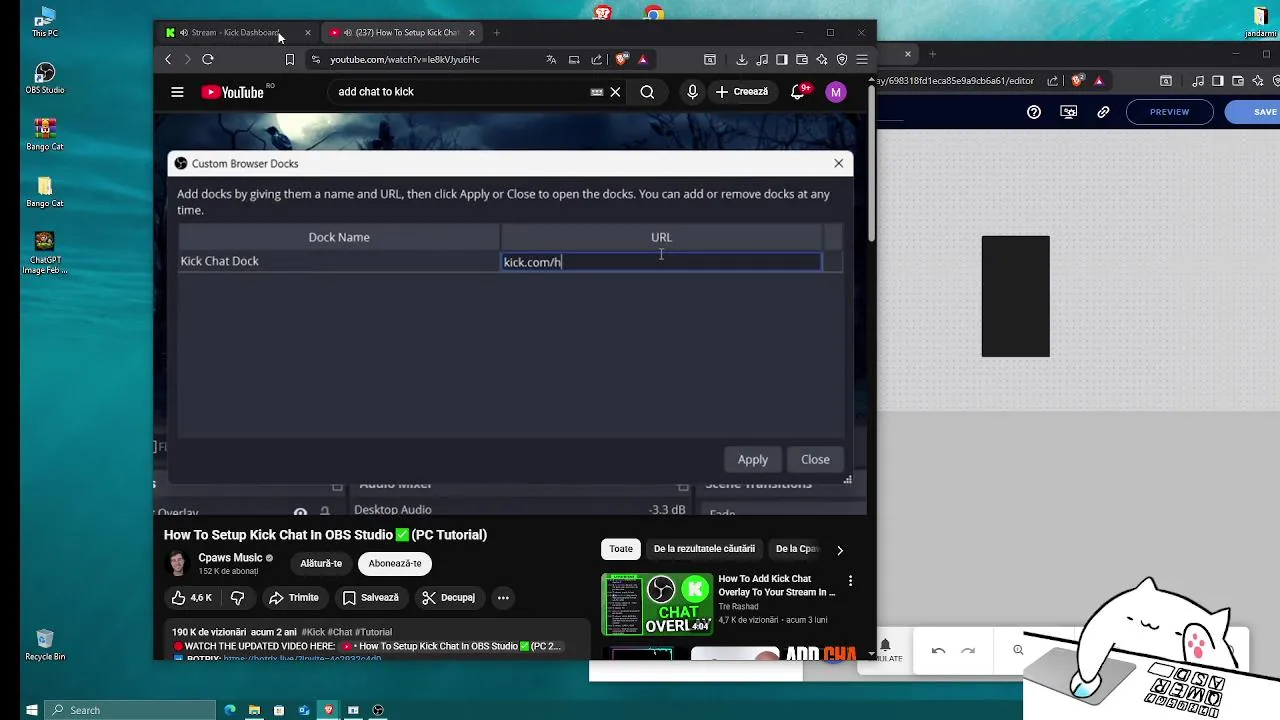Screen dimensions: 1280x720
Task: Open the Brave main menu in front window
Action: (x=862, y=59)
